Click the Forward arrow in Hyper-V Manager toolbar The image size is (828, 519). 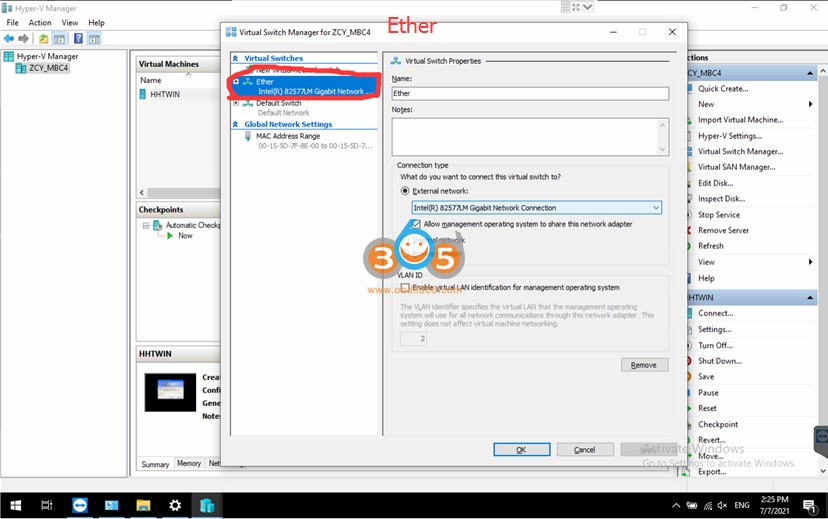[23, 39]
